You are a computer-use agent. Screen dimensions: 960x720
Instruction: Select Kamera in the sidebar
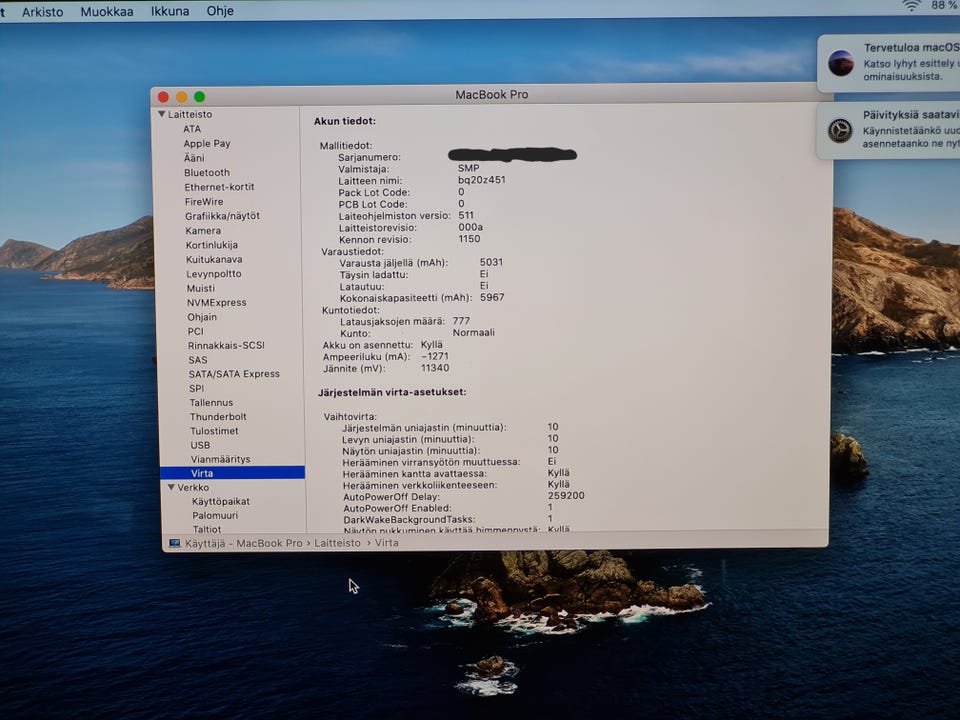[x=203, y=231]
